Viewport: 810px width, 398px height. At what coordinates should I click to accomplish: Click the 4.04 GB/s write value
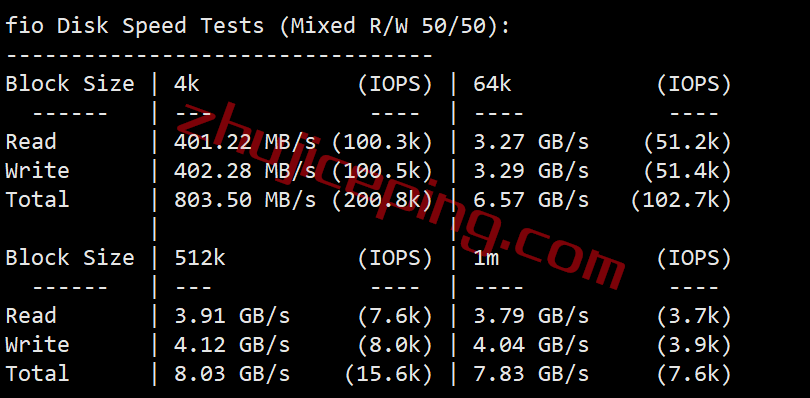(x=531, y=344)
